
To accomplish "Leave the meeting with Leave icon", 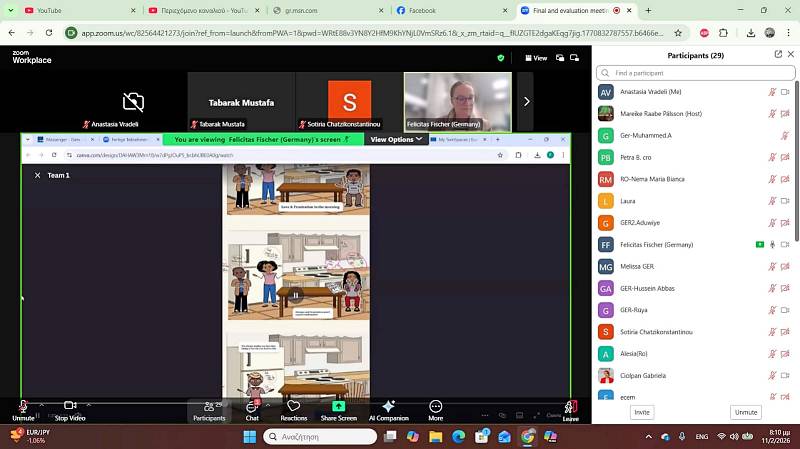I will tap(570, 409).
